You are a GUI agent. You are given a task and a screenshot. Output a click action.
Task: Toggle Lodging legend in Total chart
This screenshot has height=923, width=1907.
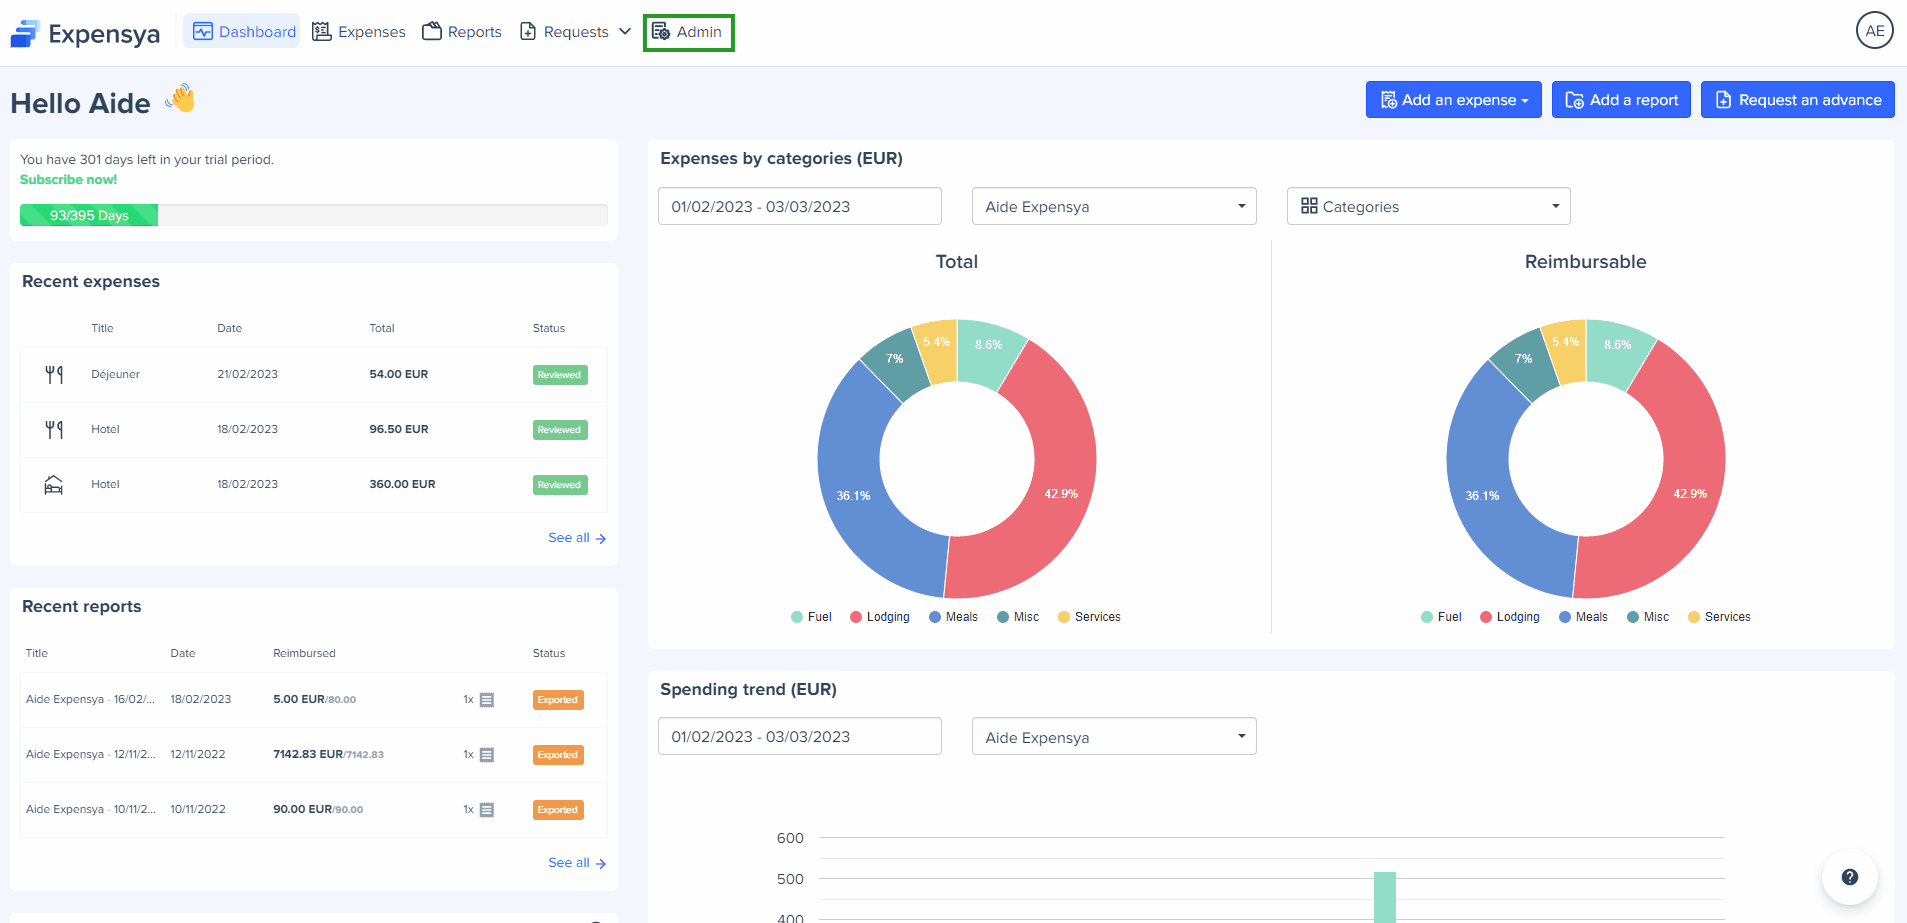[879, 617]
